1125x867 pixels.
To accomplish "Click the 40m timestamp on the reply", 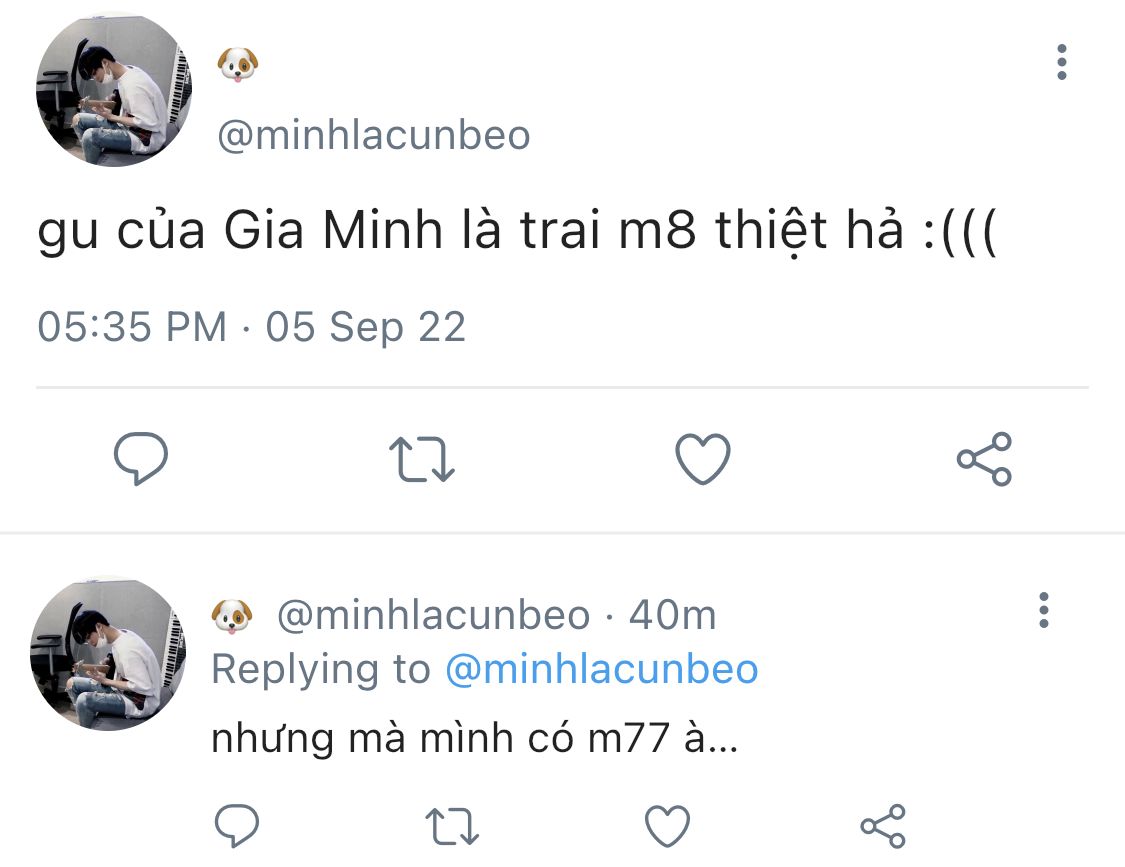I will pyautogui.click(x=672, y=615).
